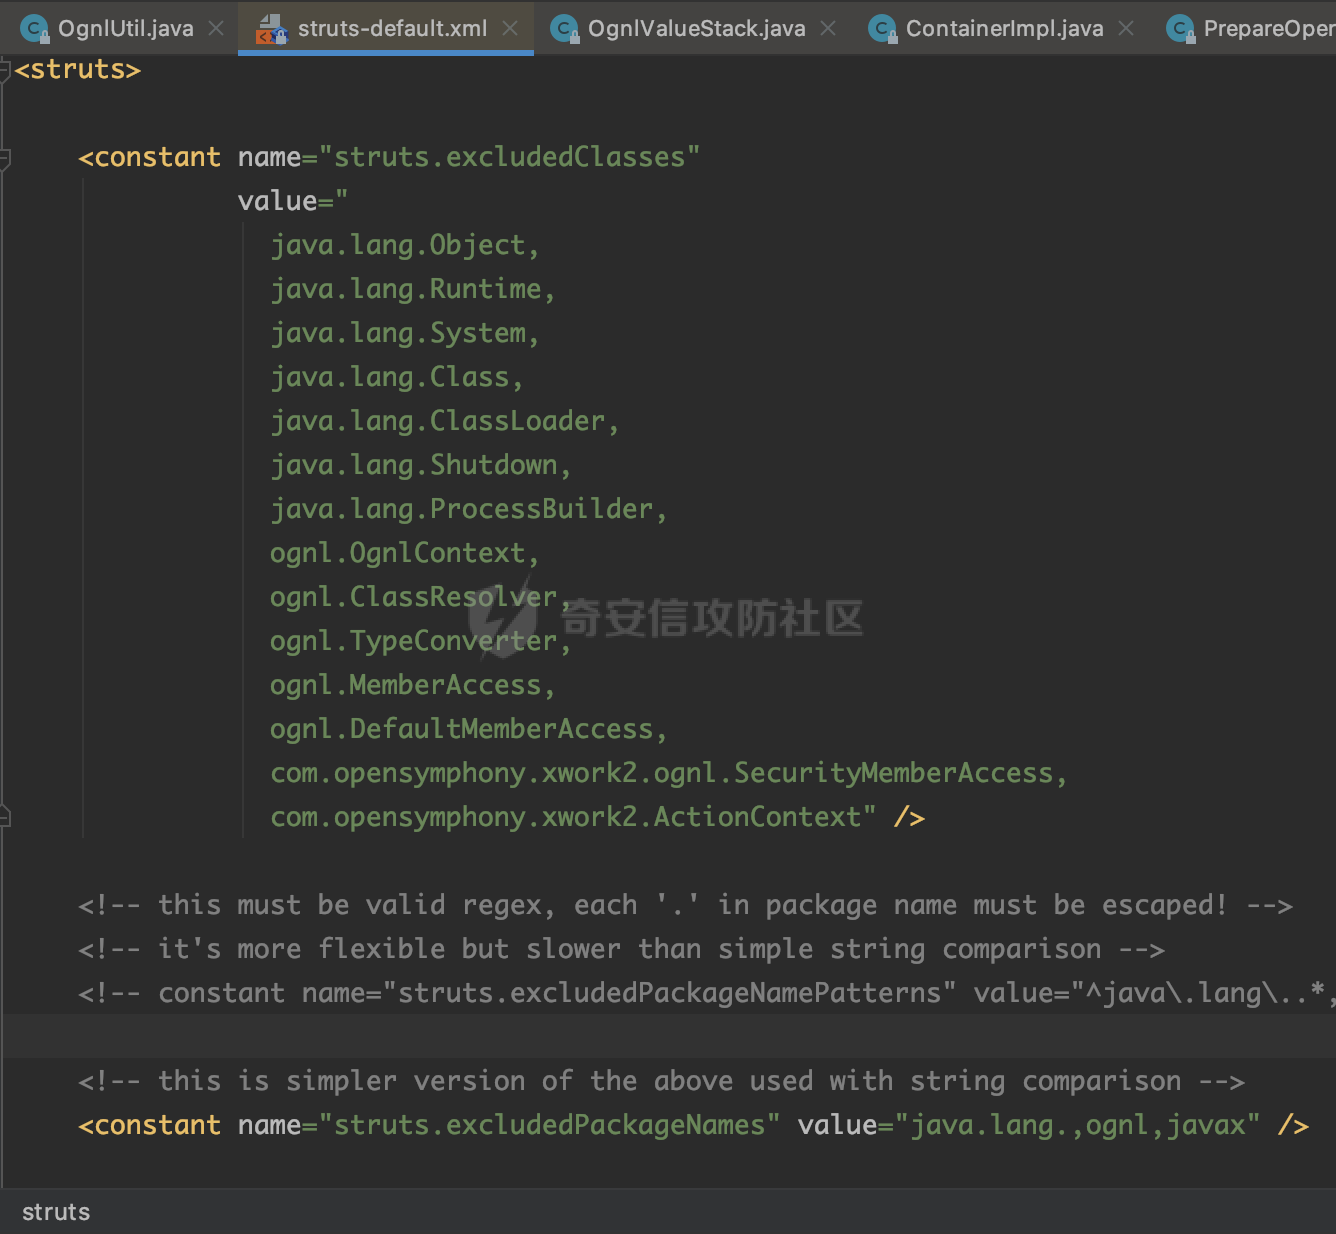Click the OgnlValueStack.java class icon
Viewport: 1336px width, 1234px height.
(565, 29)
